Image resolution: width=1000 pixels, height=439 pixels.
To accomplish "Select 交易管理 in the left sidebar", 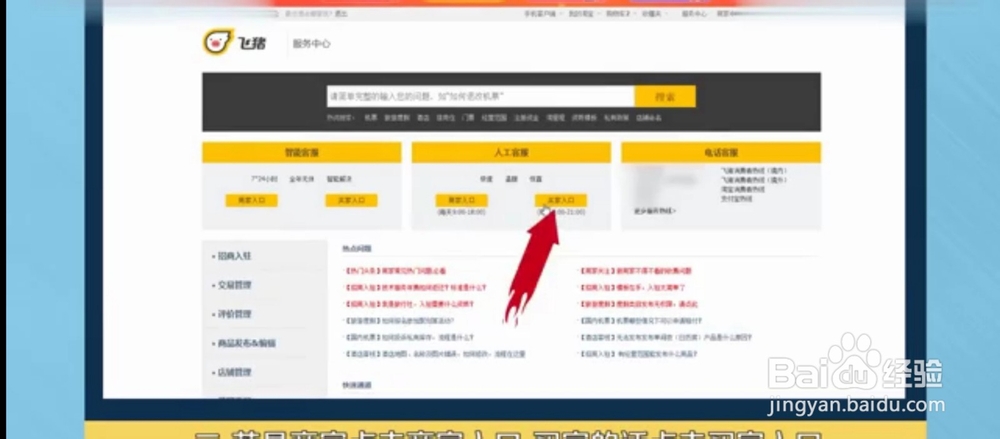I will (x=234, y=285).
